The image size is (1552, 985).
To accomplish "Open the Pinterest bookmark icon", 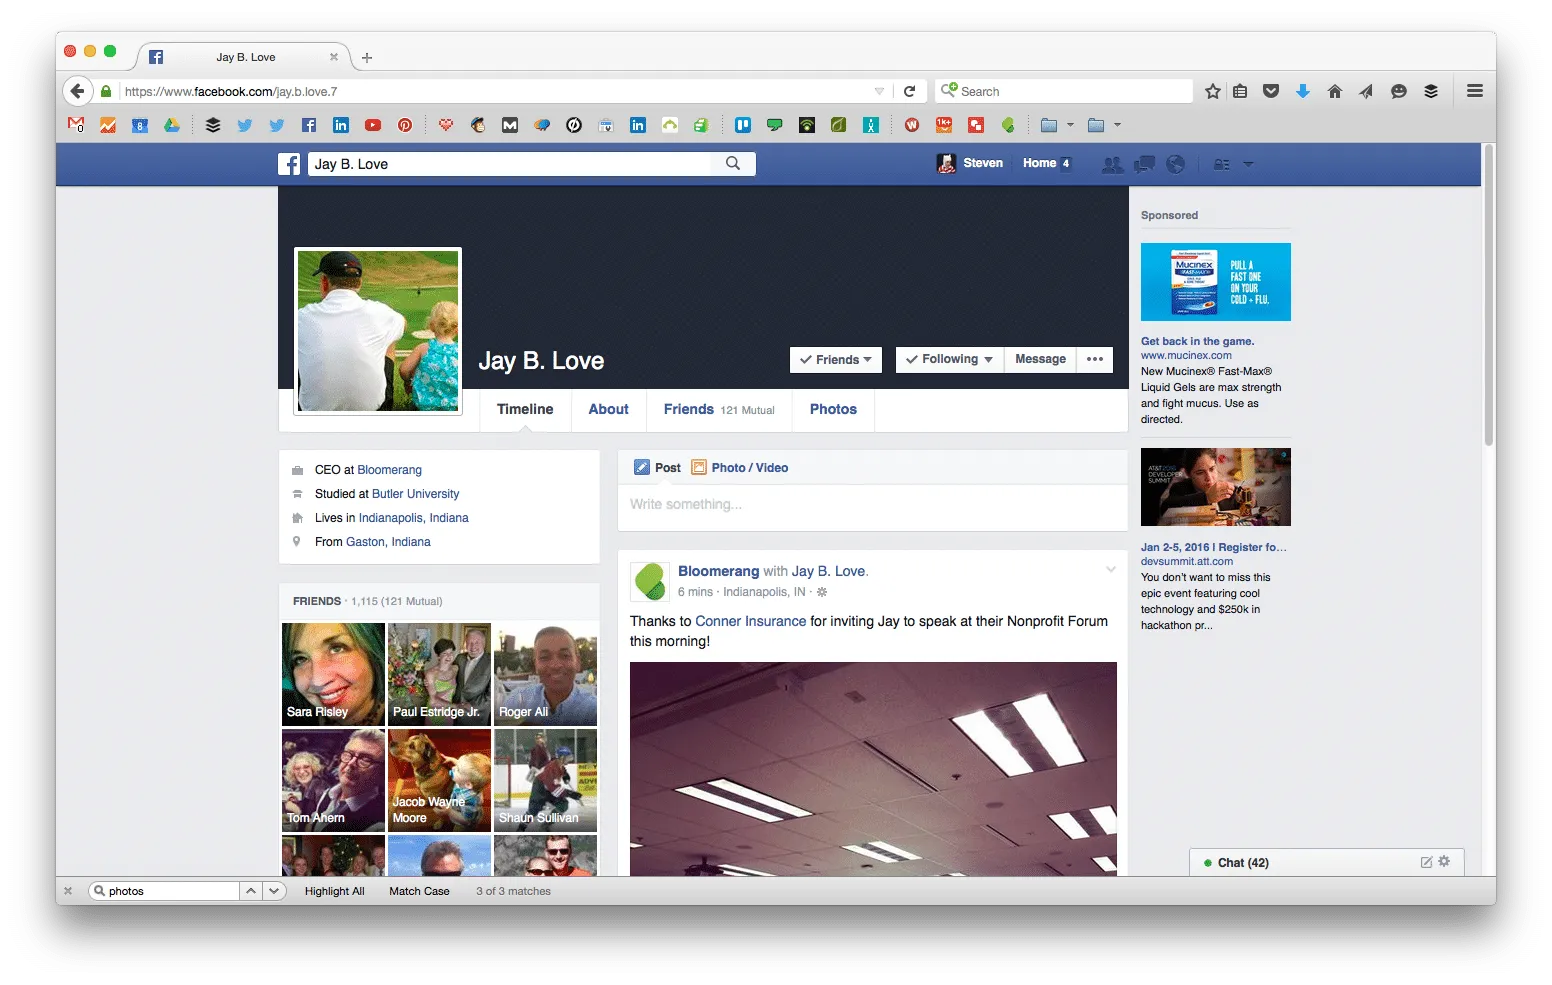I will pyautogui.click(x=405, y=125).
